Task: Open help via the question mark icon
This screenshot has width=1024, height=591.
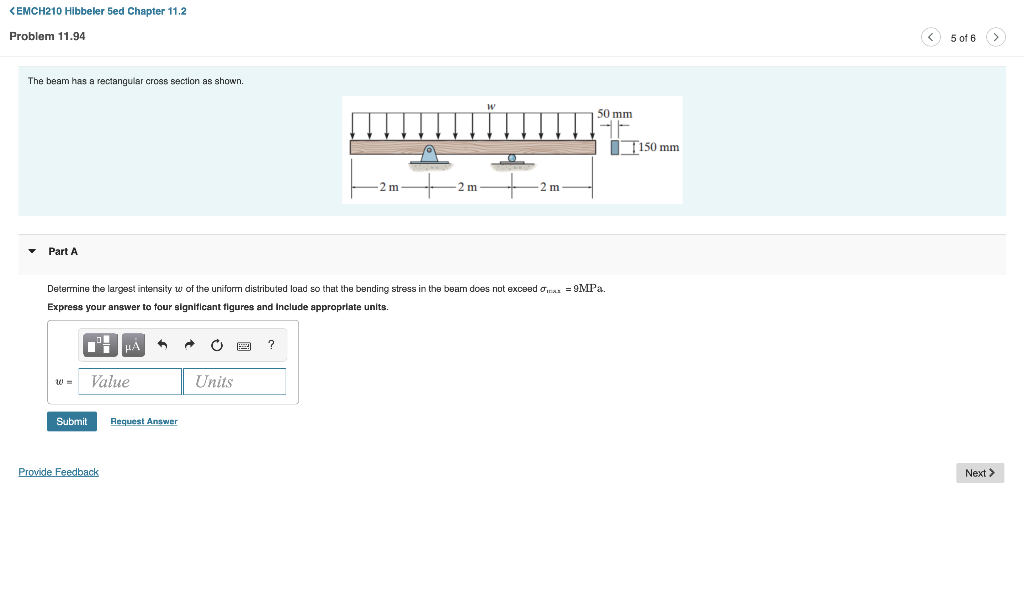Action: pyautogui.click(x=270, y=345)
